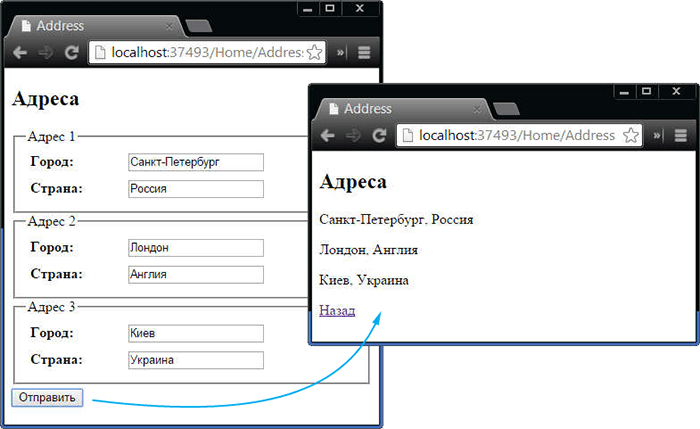700x429 pixels.
Task: Click the Адрес 3 fieldset legend
Action: [51, 307]
